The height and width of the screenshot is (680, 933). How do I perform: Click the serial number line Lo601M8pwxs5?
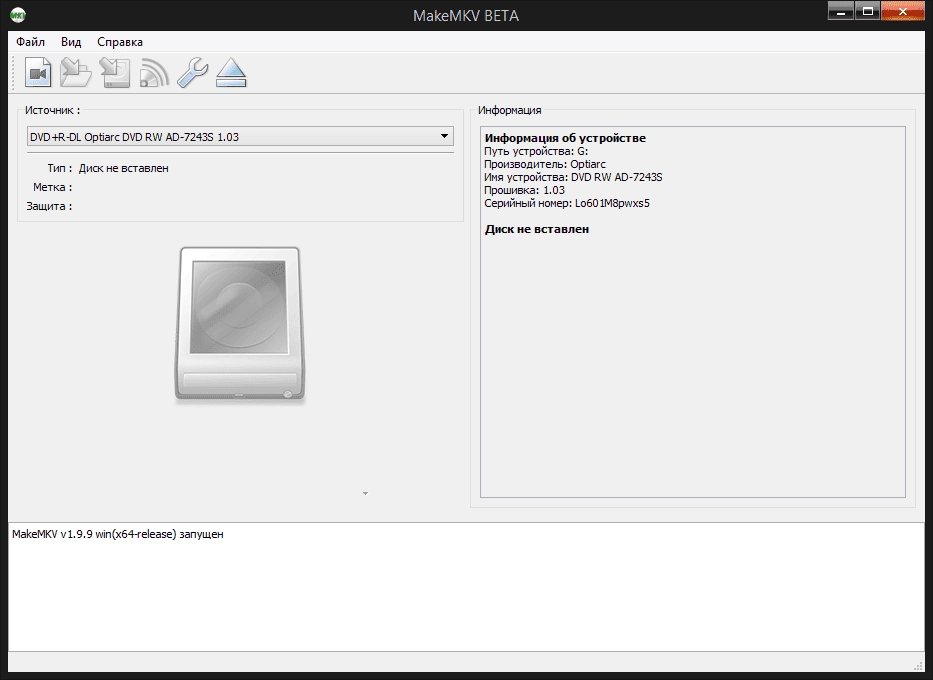[567, 203]
